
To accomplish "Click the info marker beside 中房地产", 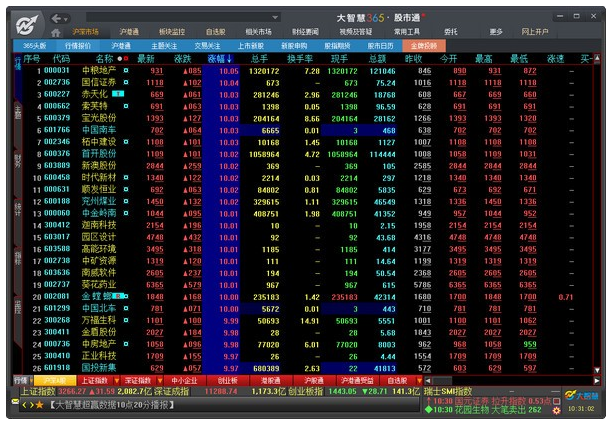I will 126,344.
